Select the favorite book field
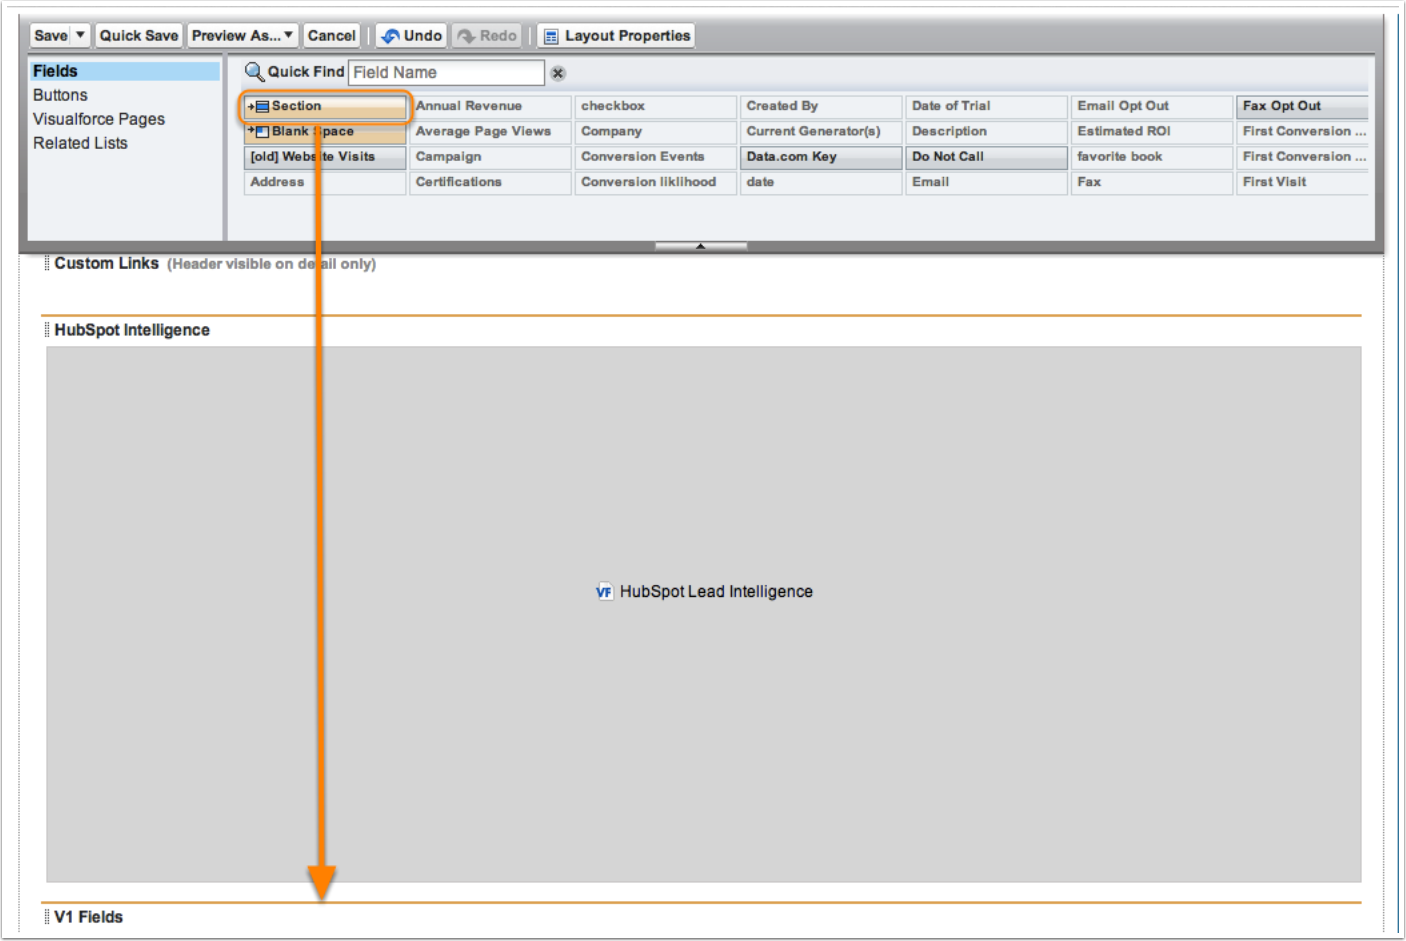This screenshot has height=941, width=1406. click(x=1152, y=157)
